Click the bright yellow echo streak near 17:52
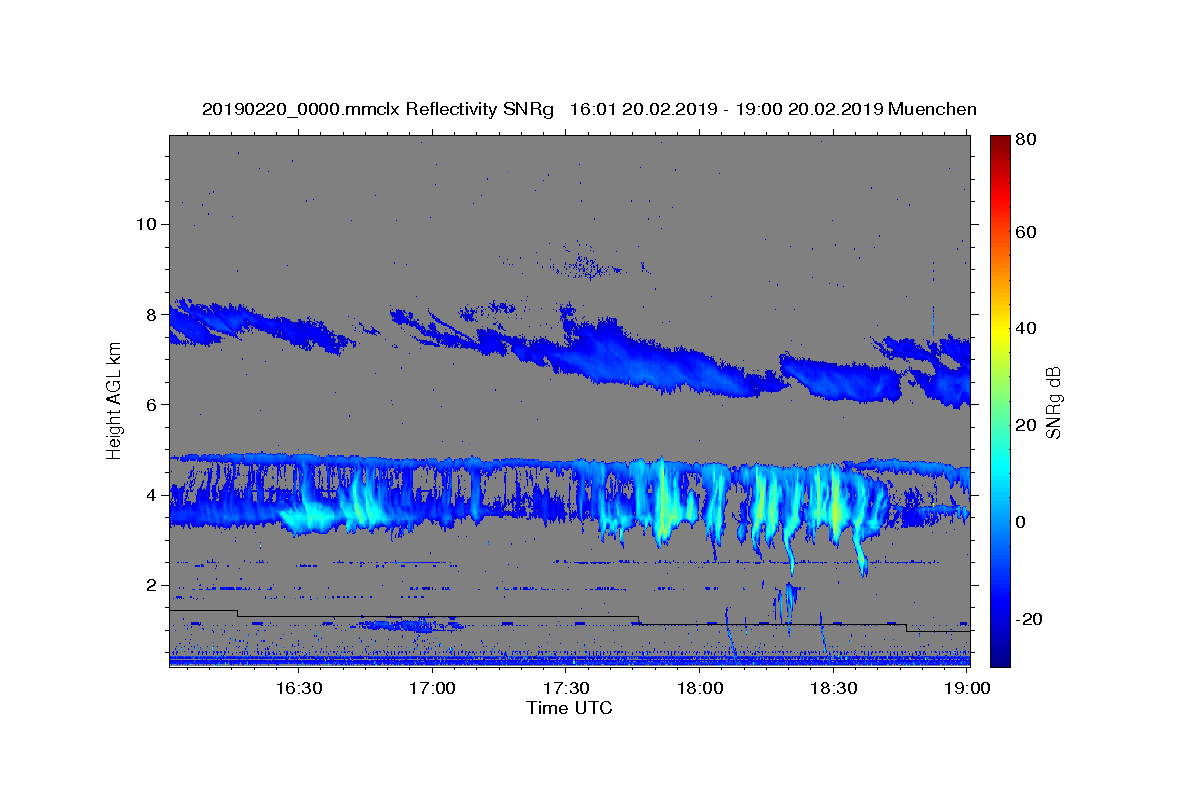The width and height of the screenshot is (1200, 800). click(x=663, y=505)
